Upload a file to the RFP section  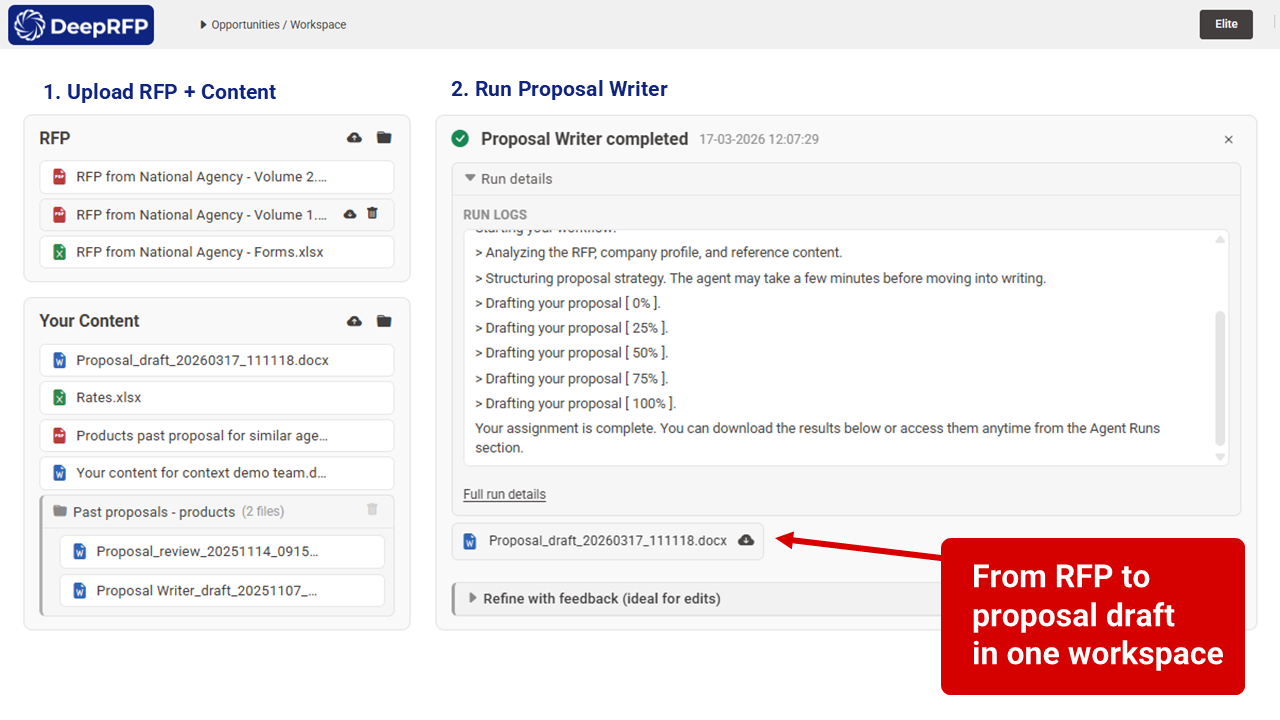[354, 138]
